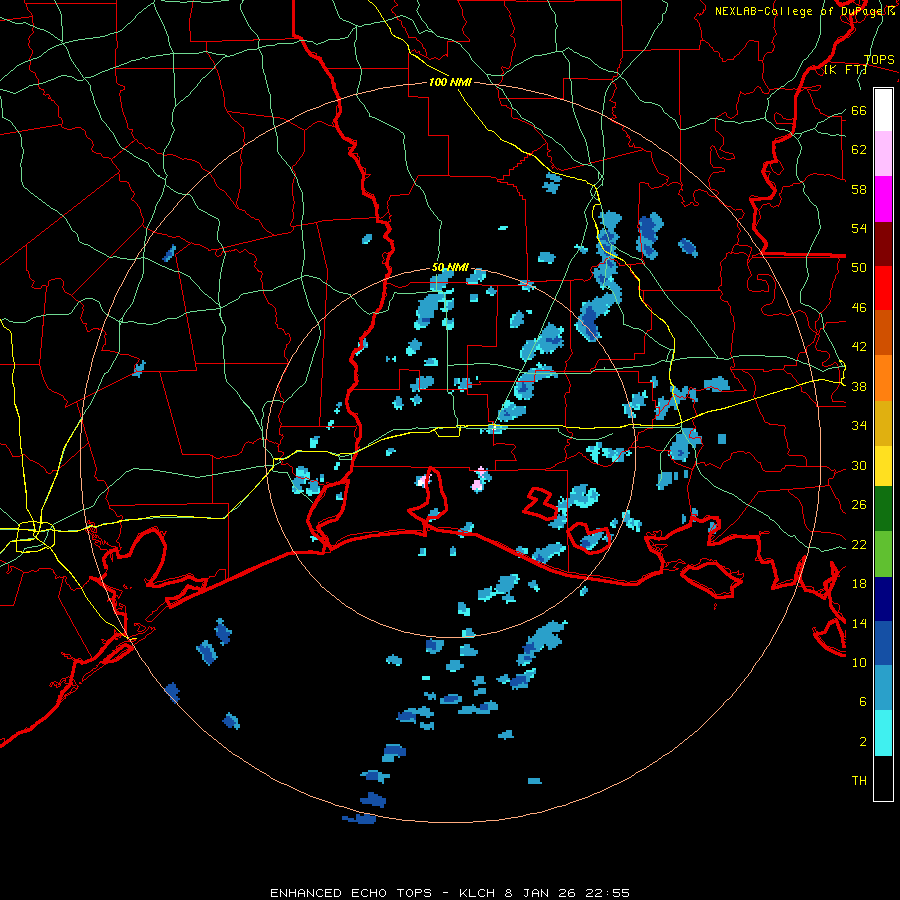The image size is (900, 900).
Task: Click the '22' legend value
Action: click(x=859, y=544)
